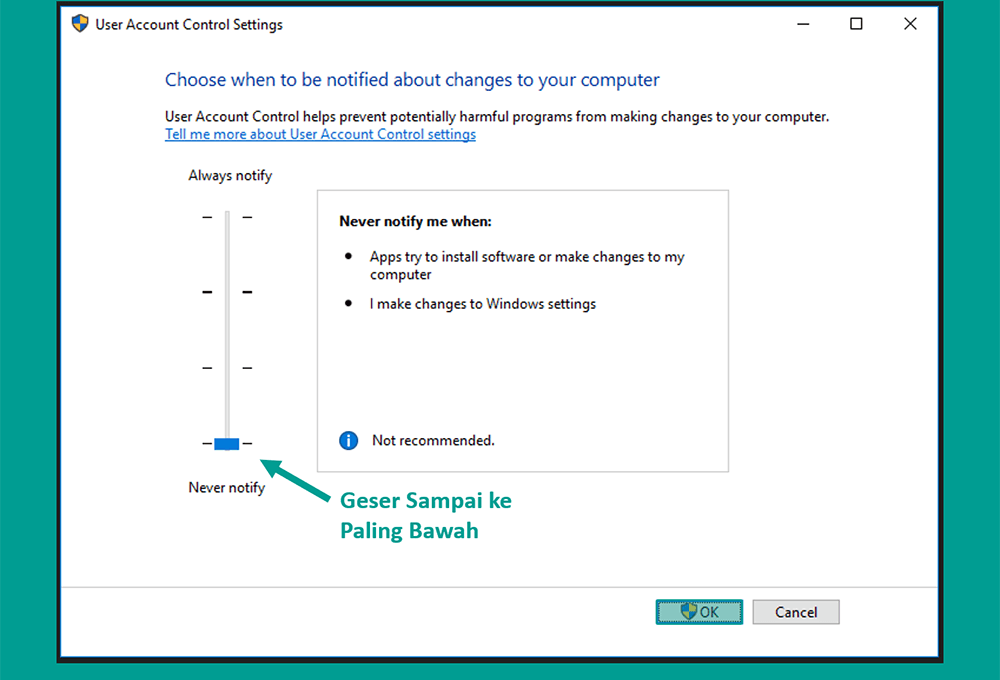
Task: Click 'Apps try to install software' bullet text
Action: (527, 265)
